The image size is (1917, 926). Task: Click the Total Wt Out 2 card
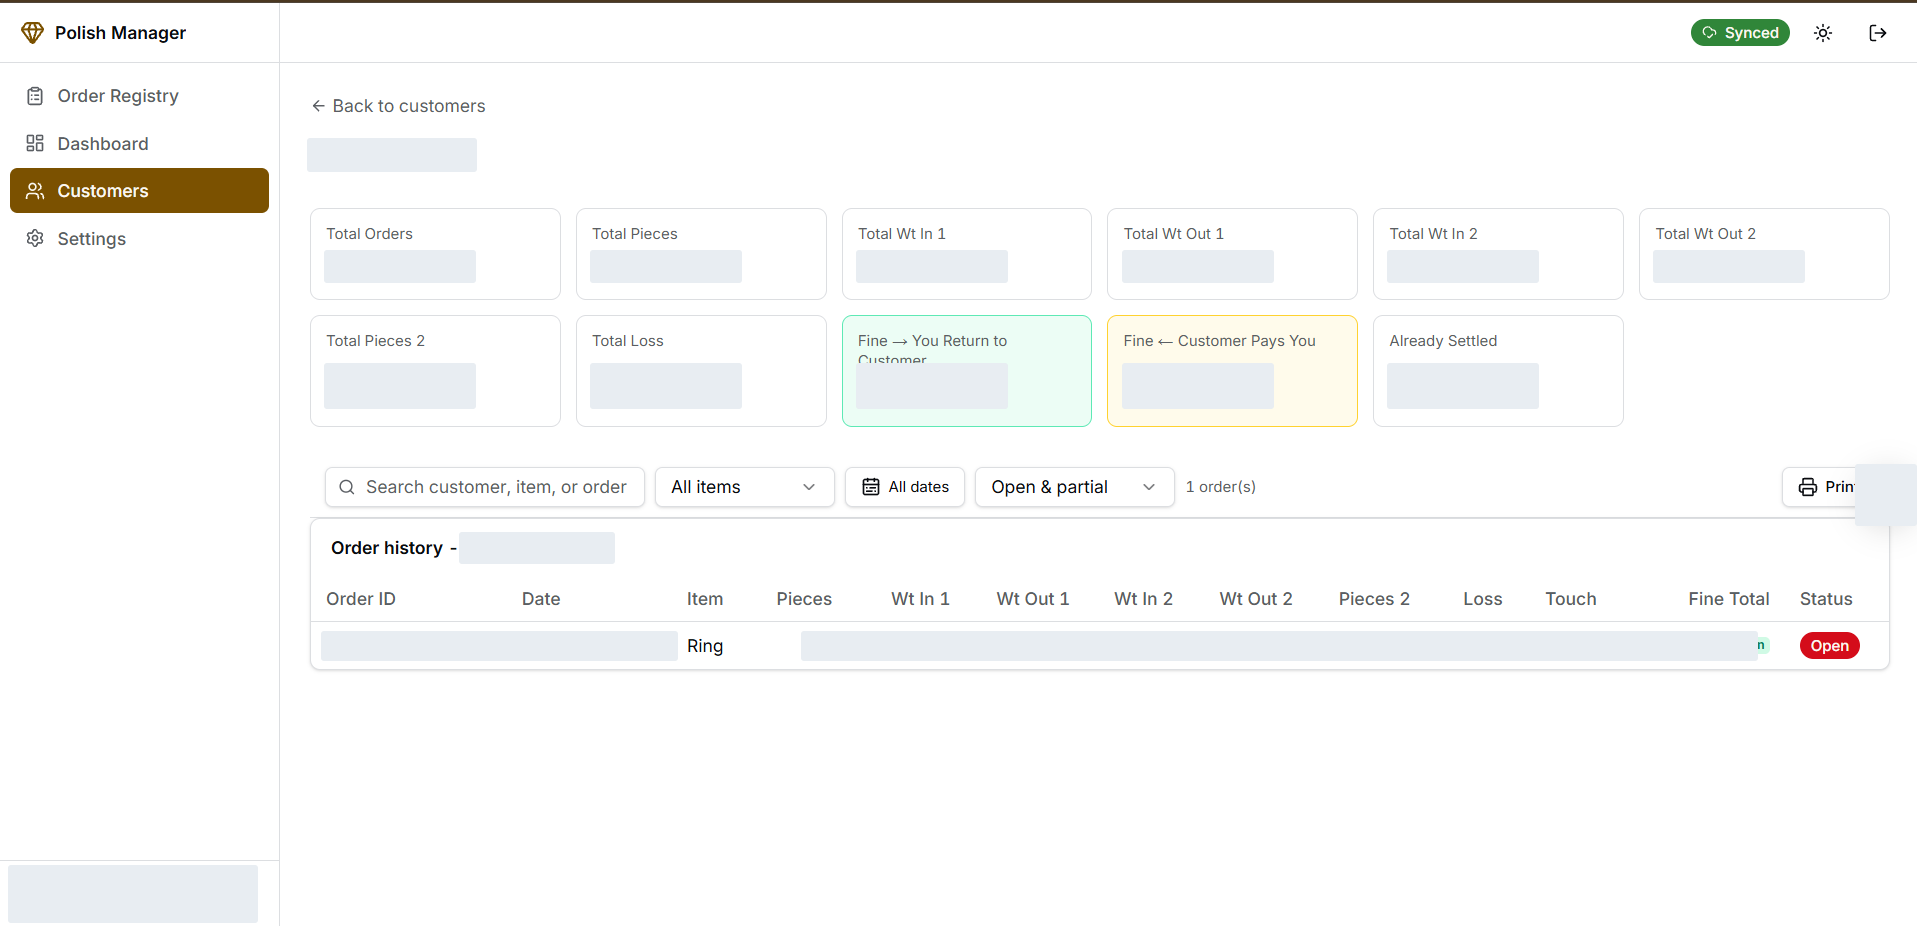1764,254
